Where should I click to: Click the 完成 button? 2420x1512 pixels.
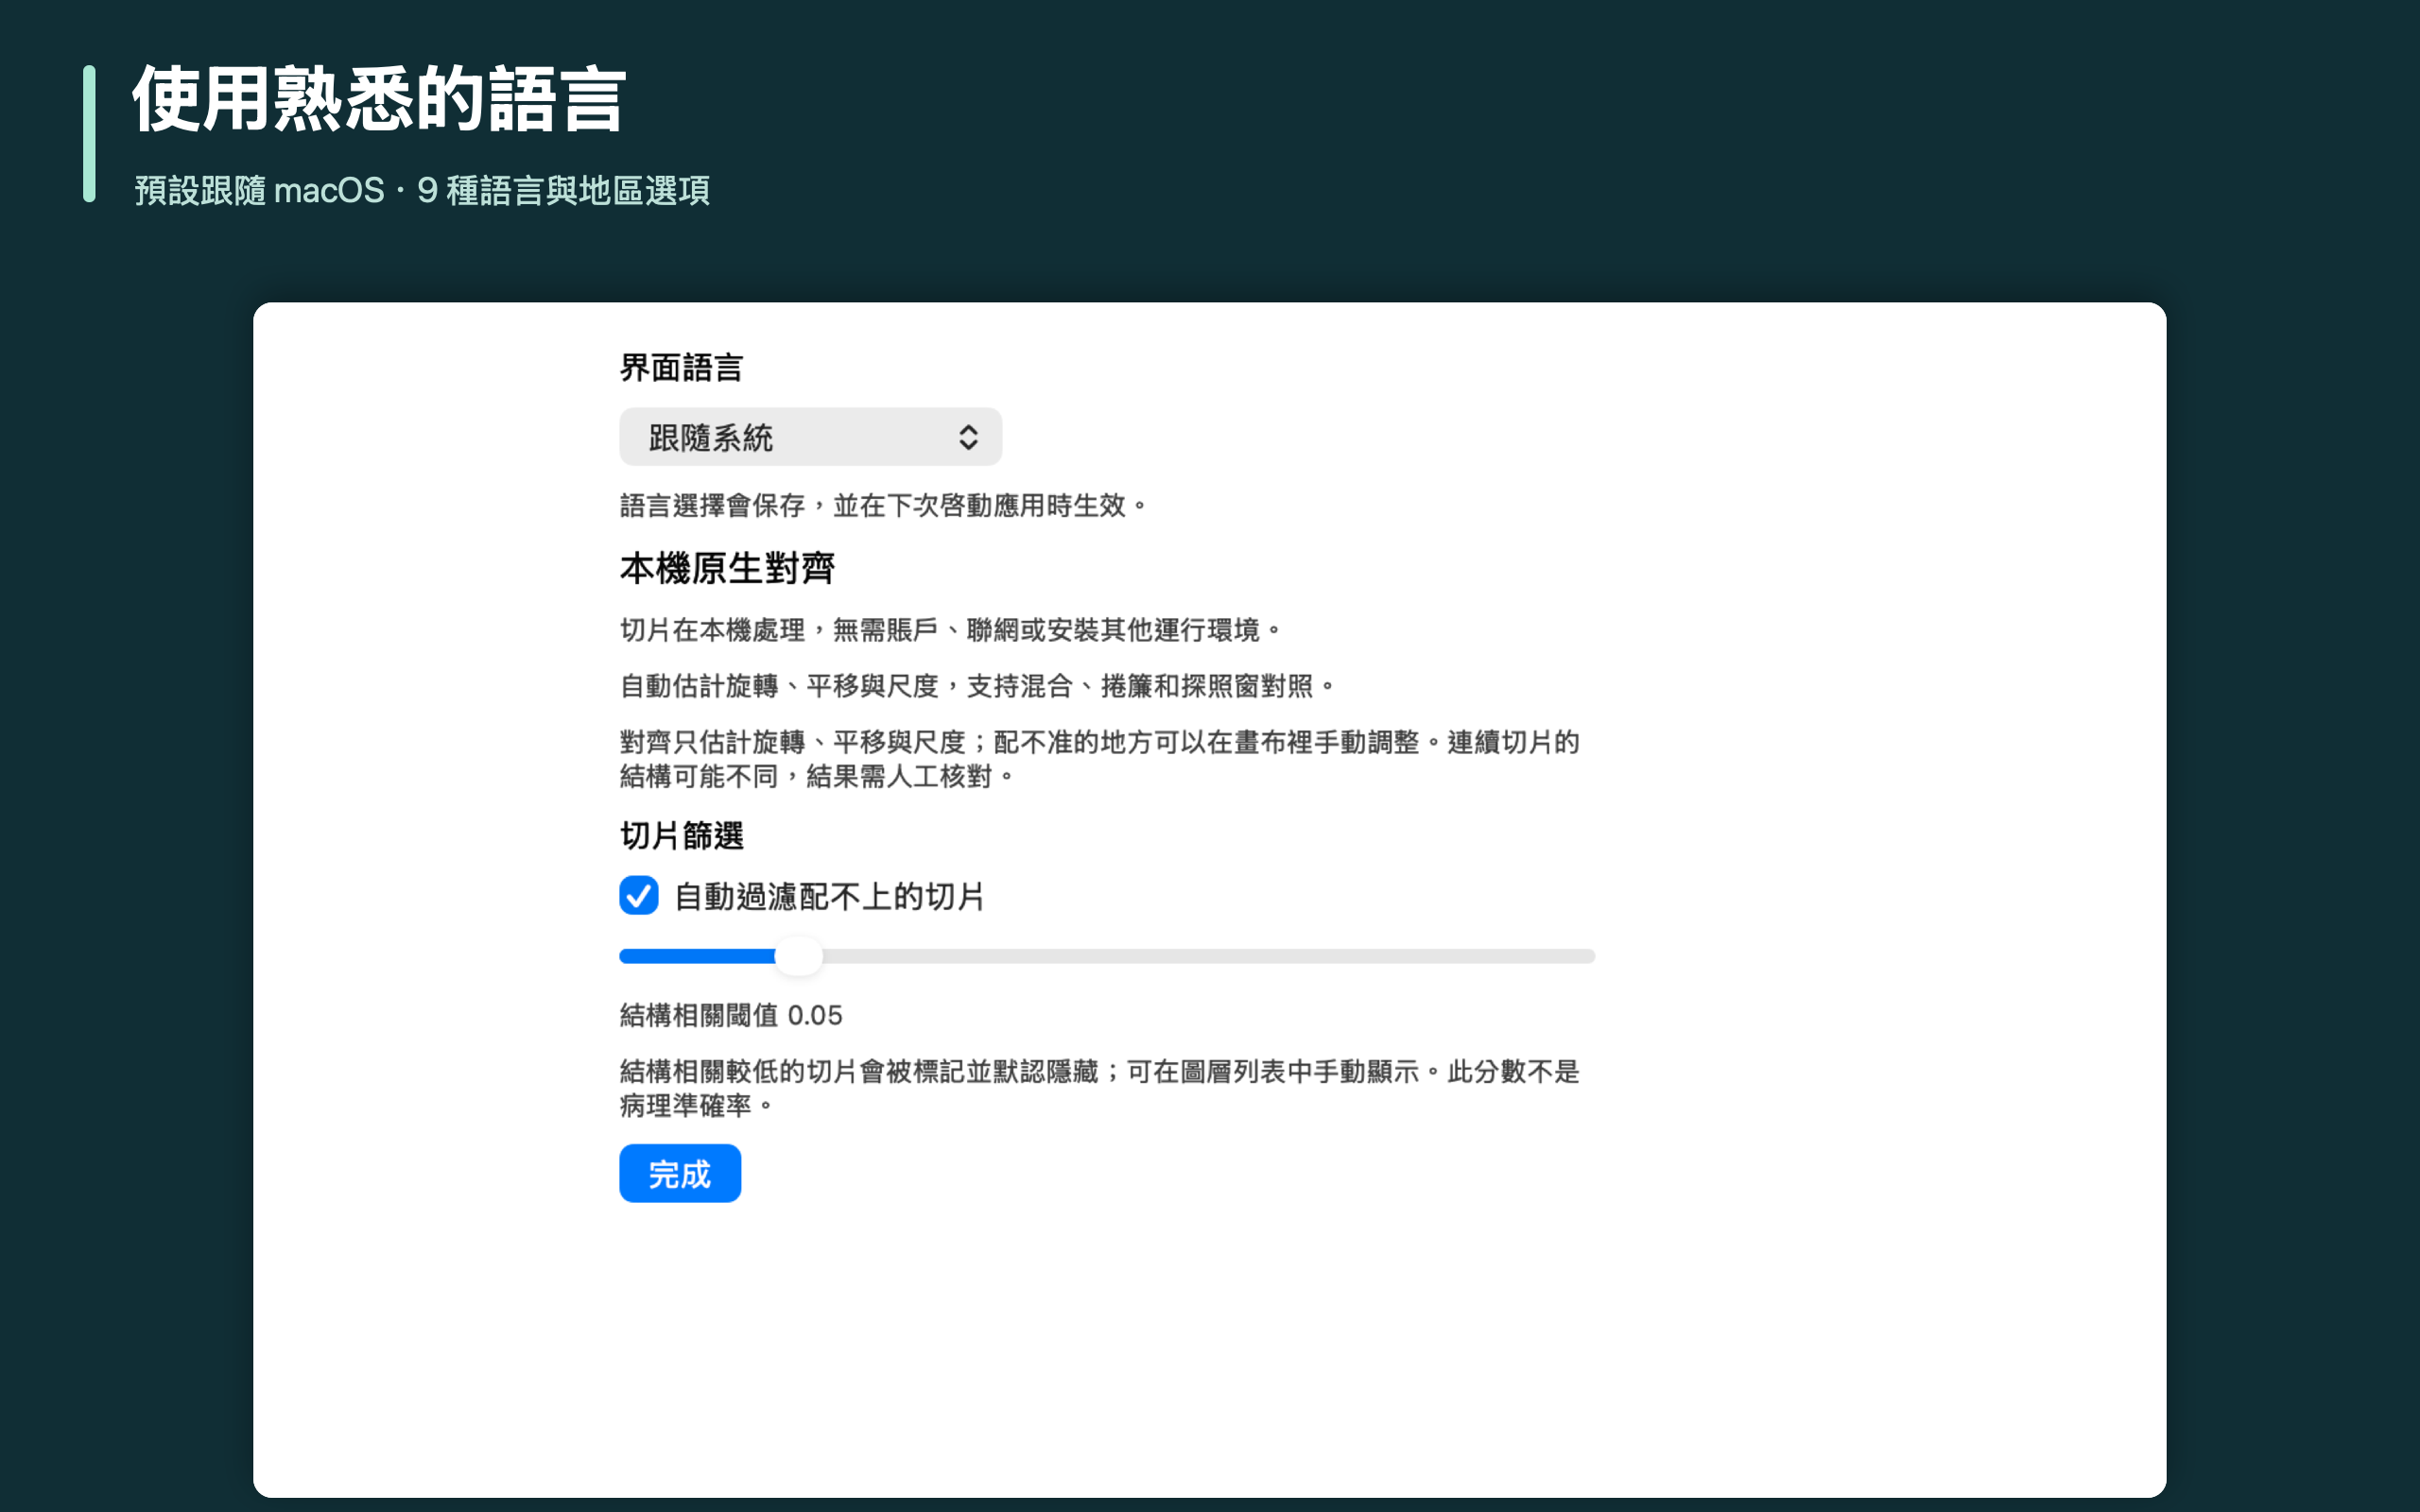[680, 1173]
